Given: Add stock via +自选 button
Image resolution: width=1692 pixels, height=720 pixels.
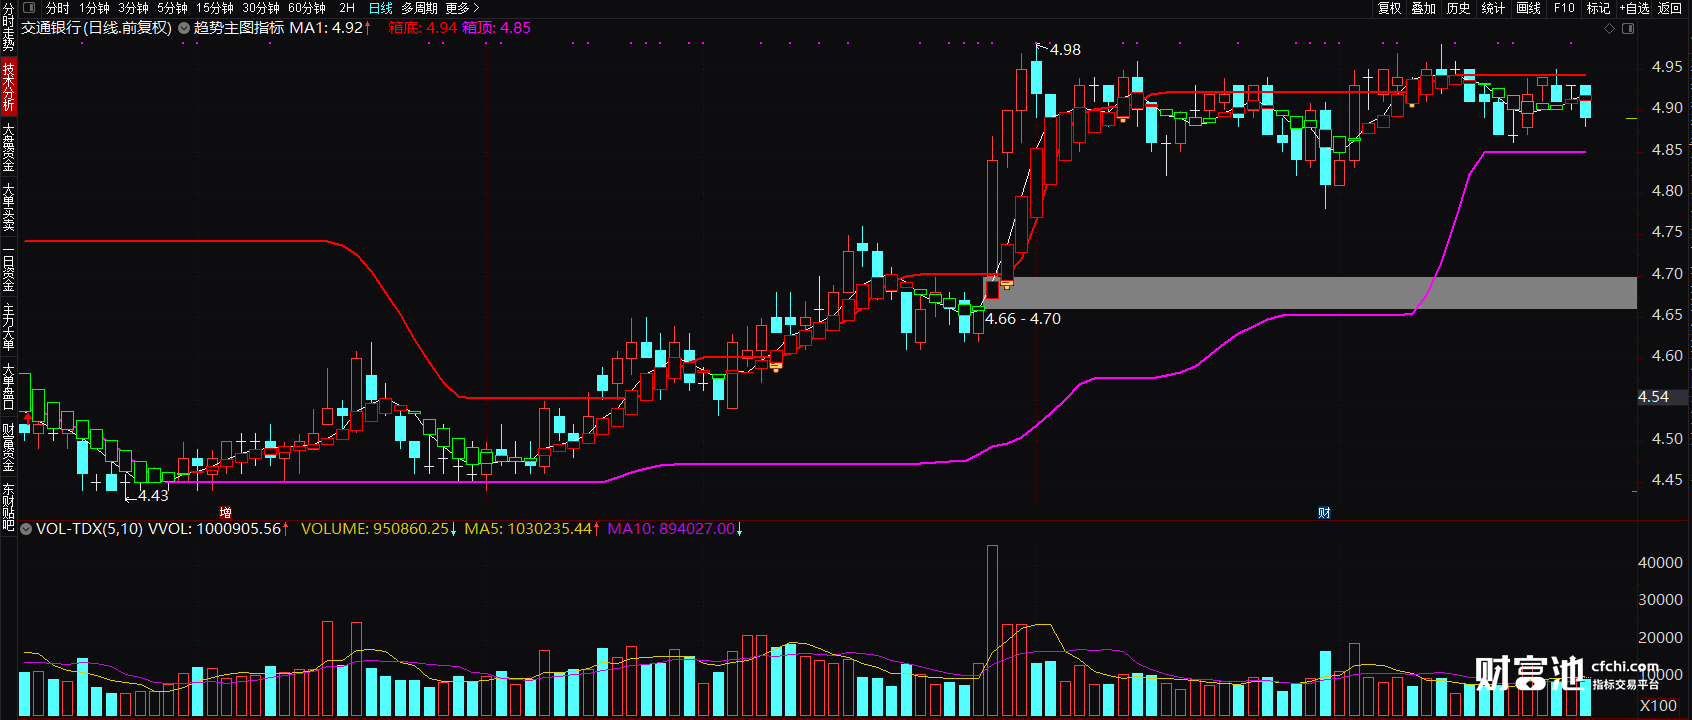Looking at the screenshot, I should tap(1634, 8).
